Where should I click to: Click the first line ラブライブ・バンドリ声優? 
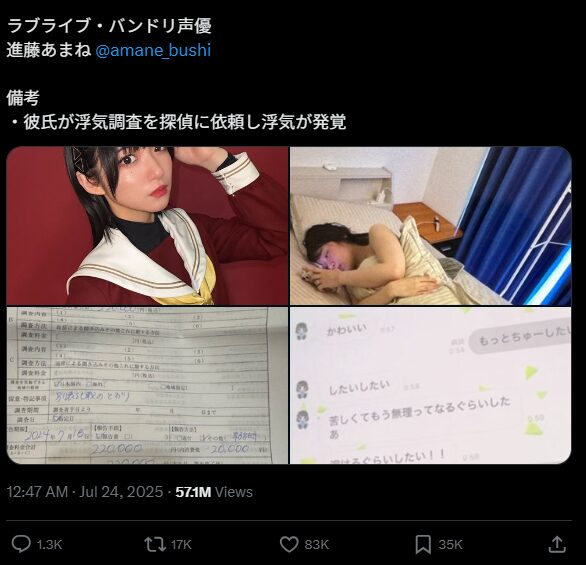pyautogui.click(x=109, y=26)
